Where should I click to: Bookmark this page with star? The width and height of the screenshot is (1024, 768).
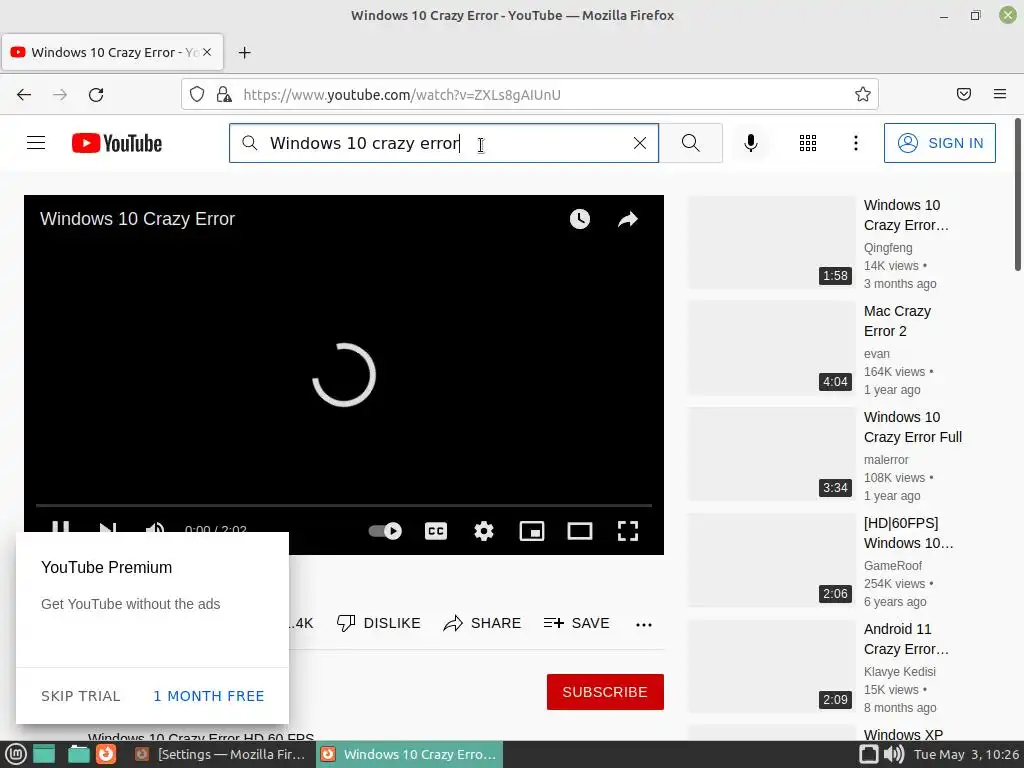click(x=863, y=95)
